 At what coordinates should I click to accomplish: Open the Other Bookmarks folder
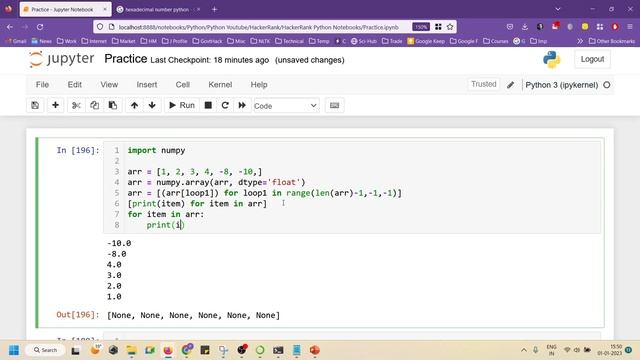[x=612, y=41]
